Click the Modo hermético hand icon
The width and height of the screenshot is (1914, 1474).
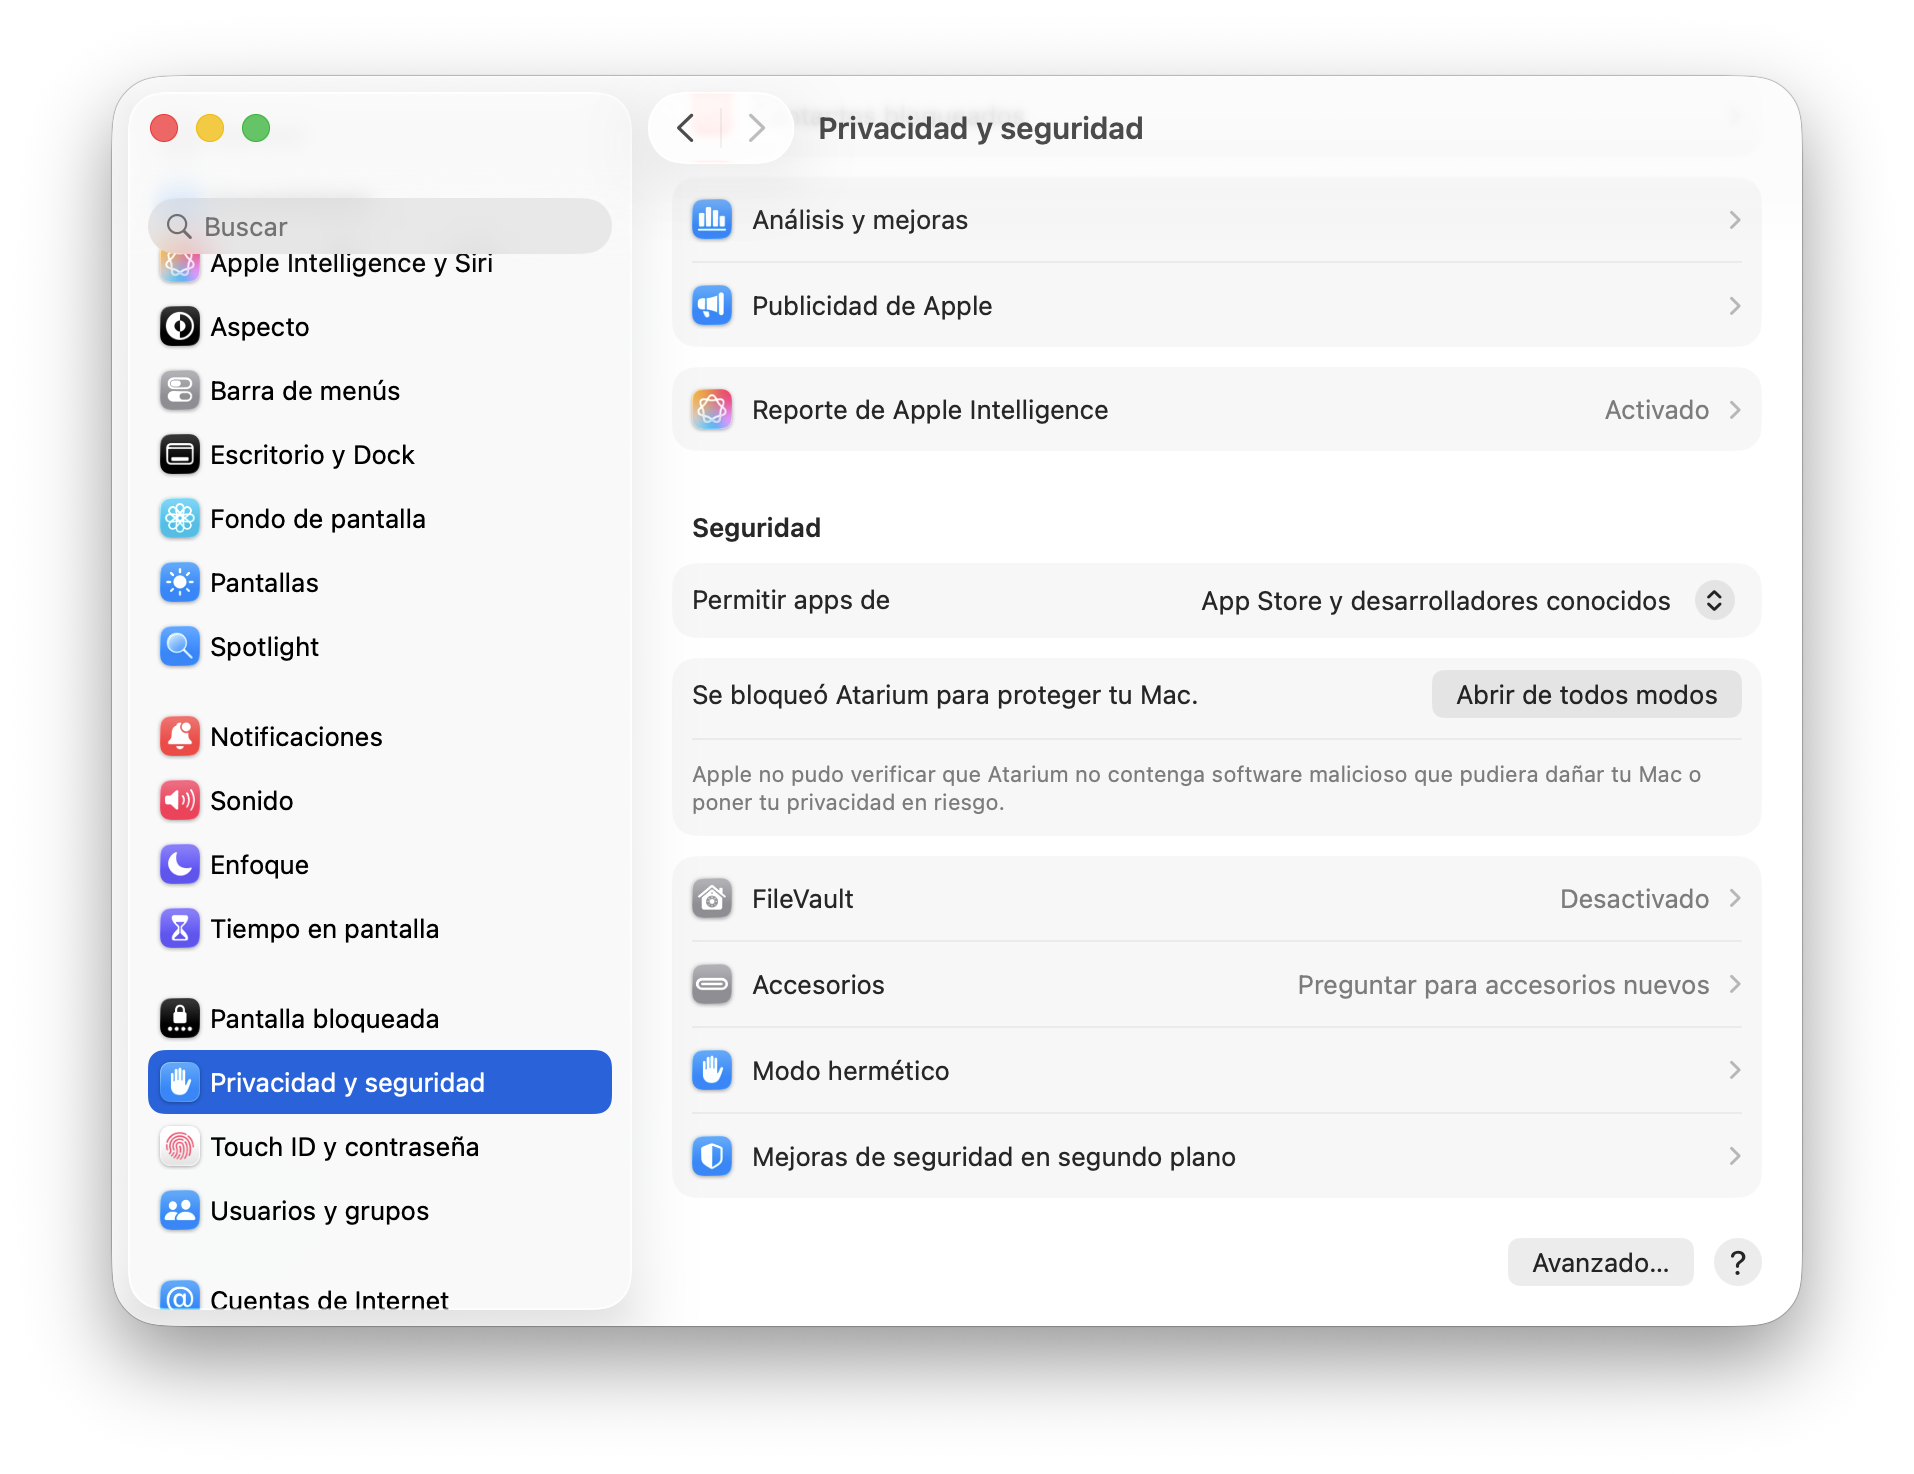[x=712, y=1071]
